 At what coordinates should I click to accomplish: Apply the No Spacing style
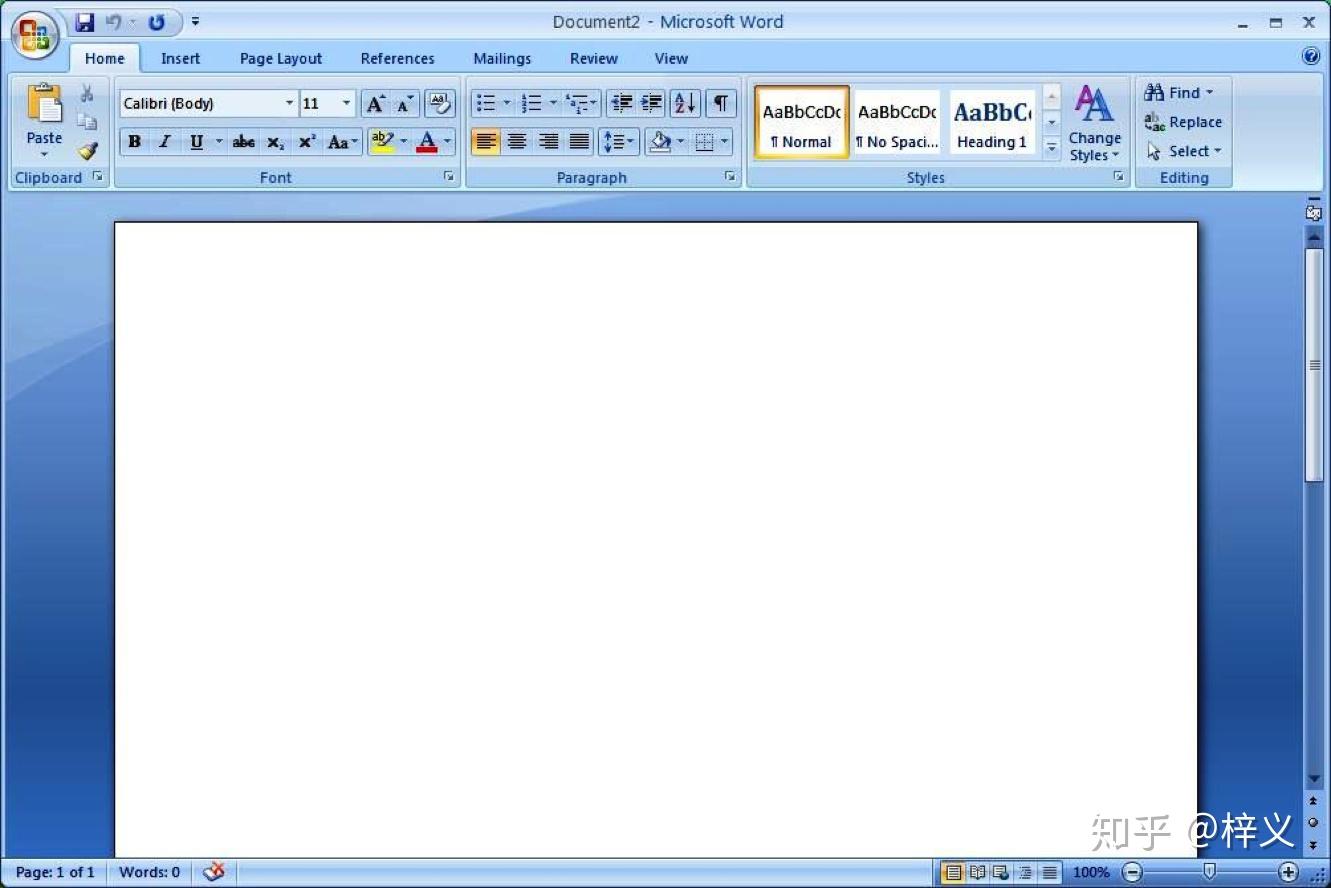(x=897, y=123)
